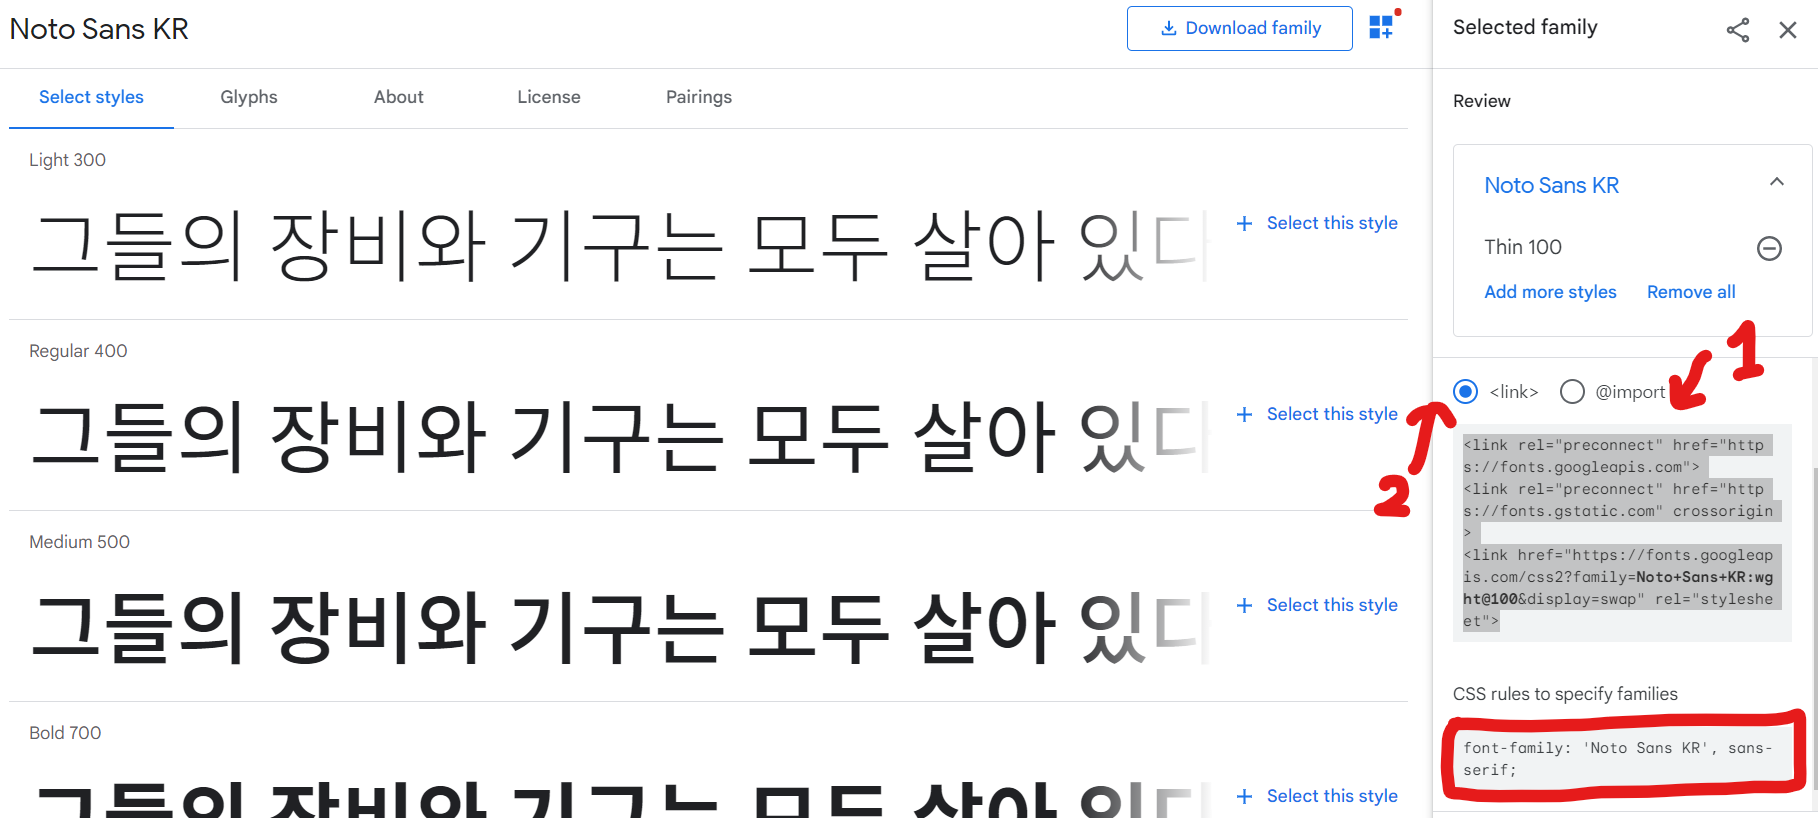Open the License tab
Image resolution: width=1818 pixels, height=818 pixels.
[x=549, y=98]
